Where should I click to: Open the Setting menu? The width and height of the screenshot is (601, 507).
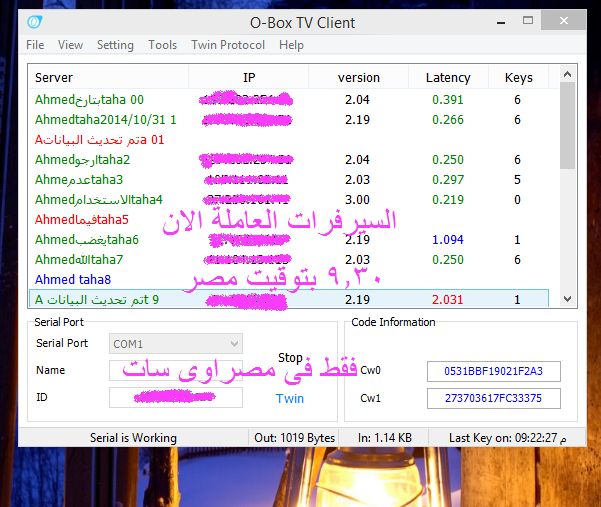click(115, 45)
